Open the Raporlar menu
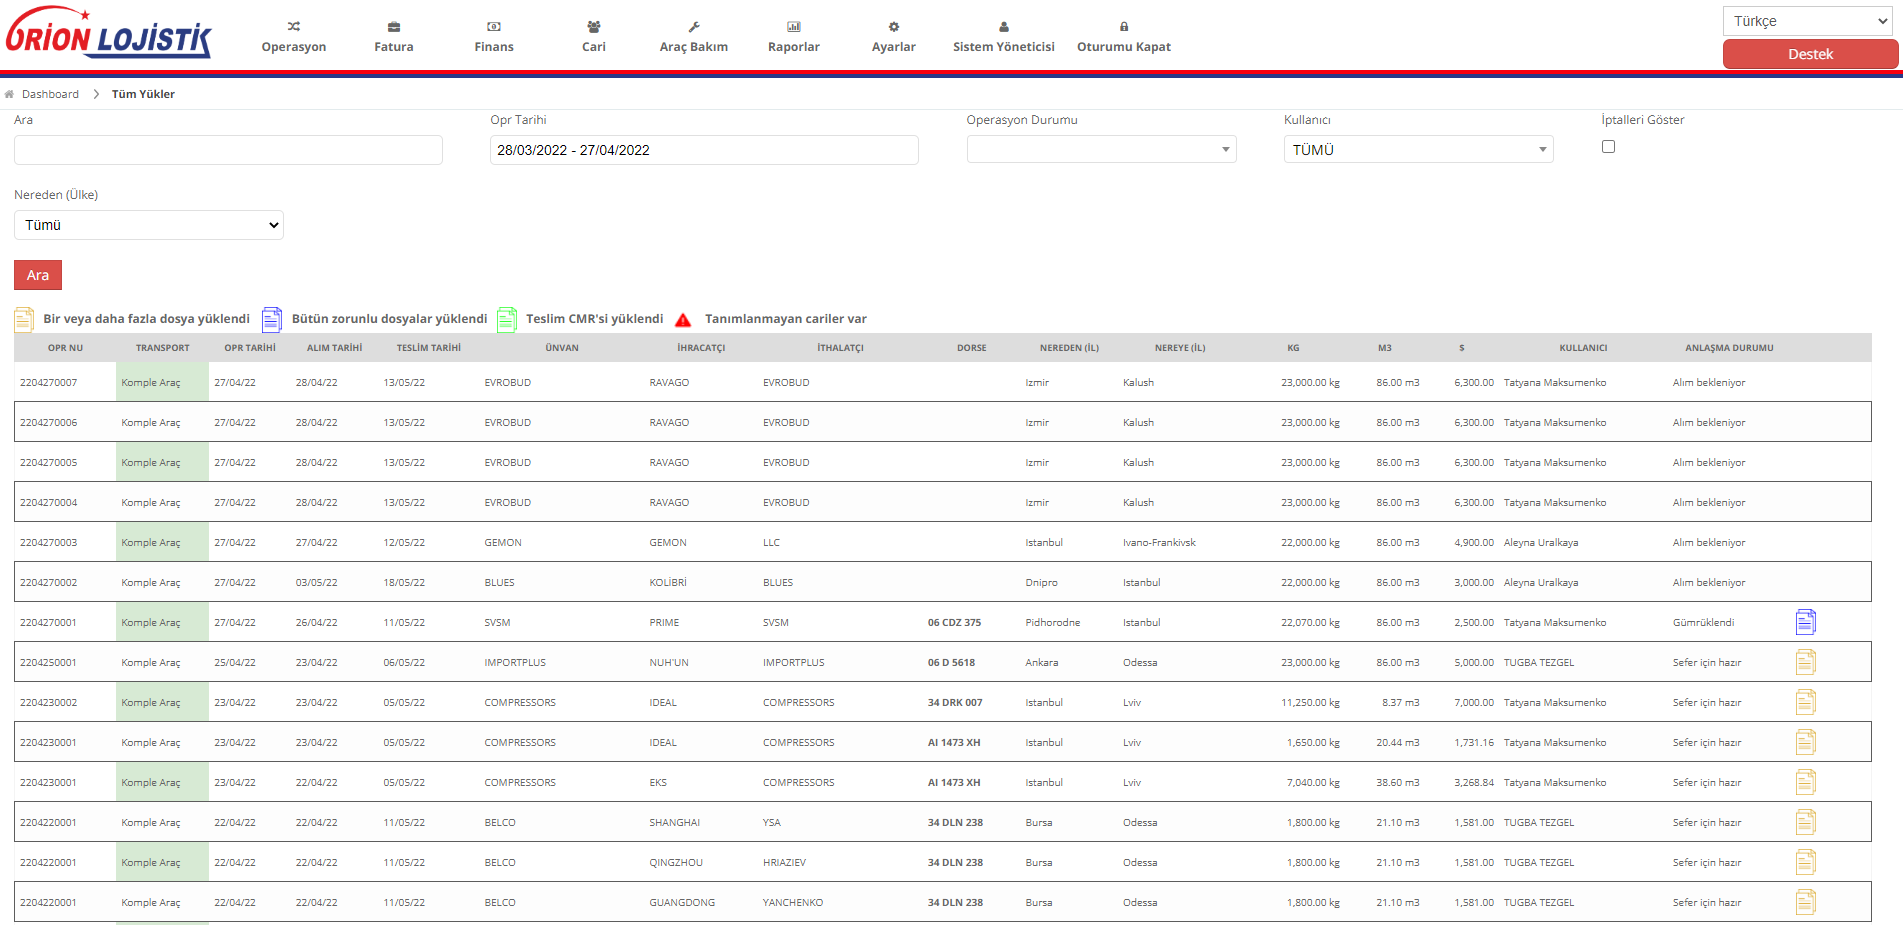 [x=794, y=47]
